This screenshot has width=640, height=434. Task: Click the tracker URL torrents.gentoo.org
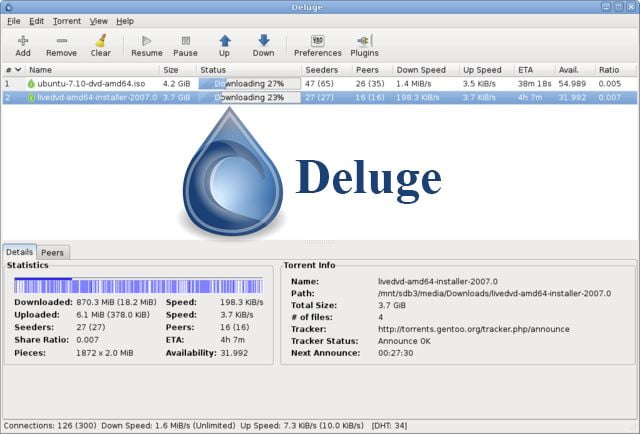[x=473, y=329]
